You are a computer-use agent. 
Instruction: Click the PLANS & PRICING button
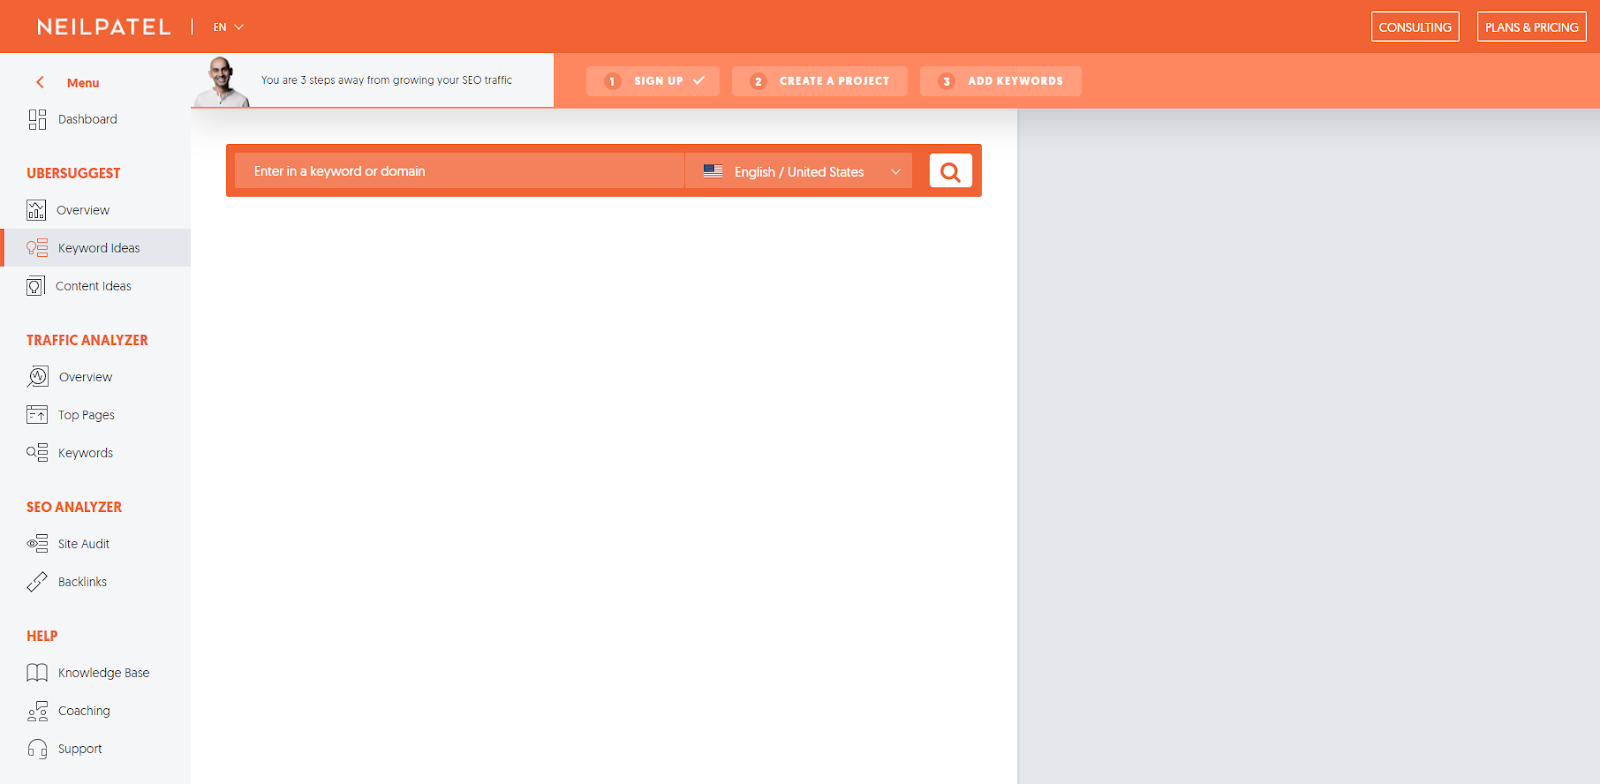click(x=1531, y=27)
